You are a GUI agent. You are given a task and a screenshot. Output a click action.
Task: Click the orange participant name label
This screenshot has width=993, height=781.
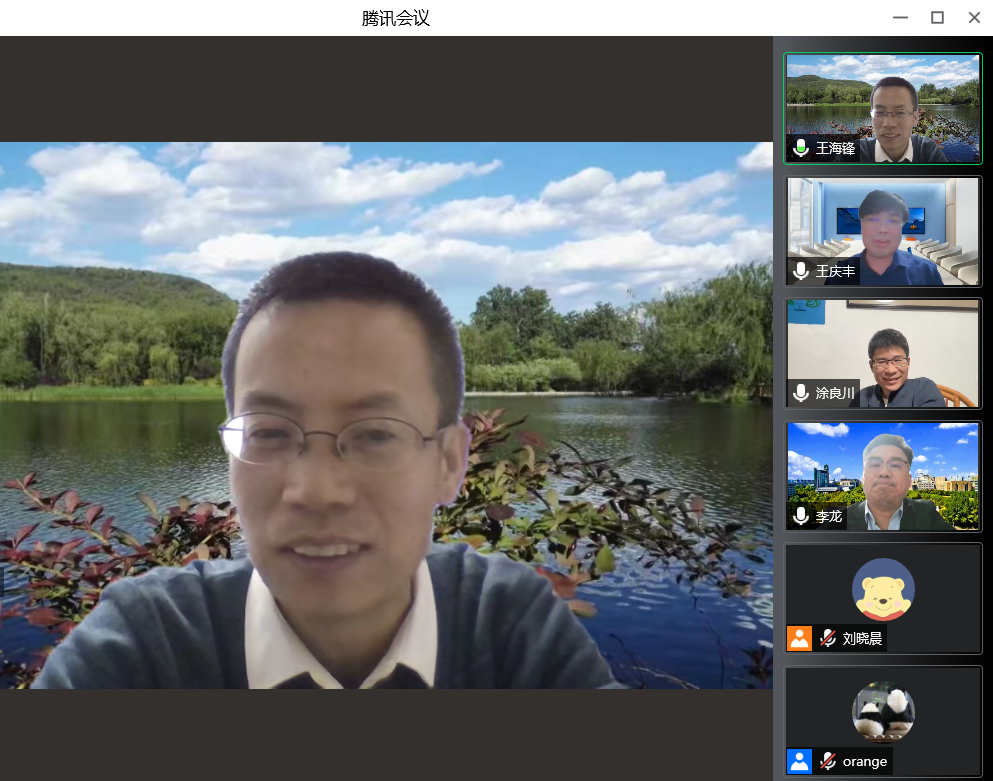point(864,761)
